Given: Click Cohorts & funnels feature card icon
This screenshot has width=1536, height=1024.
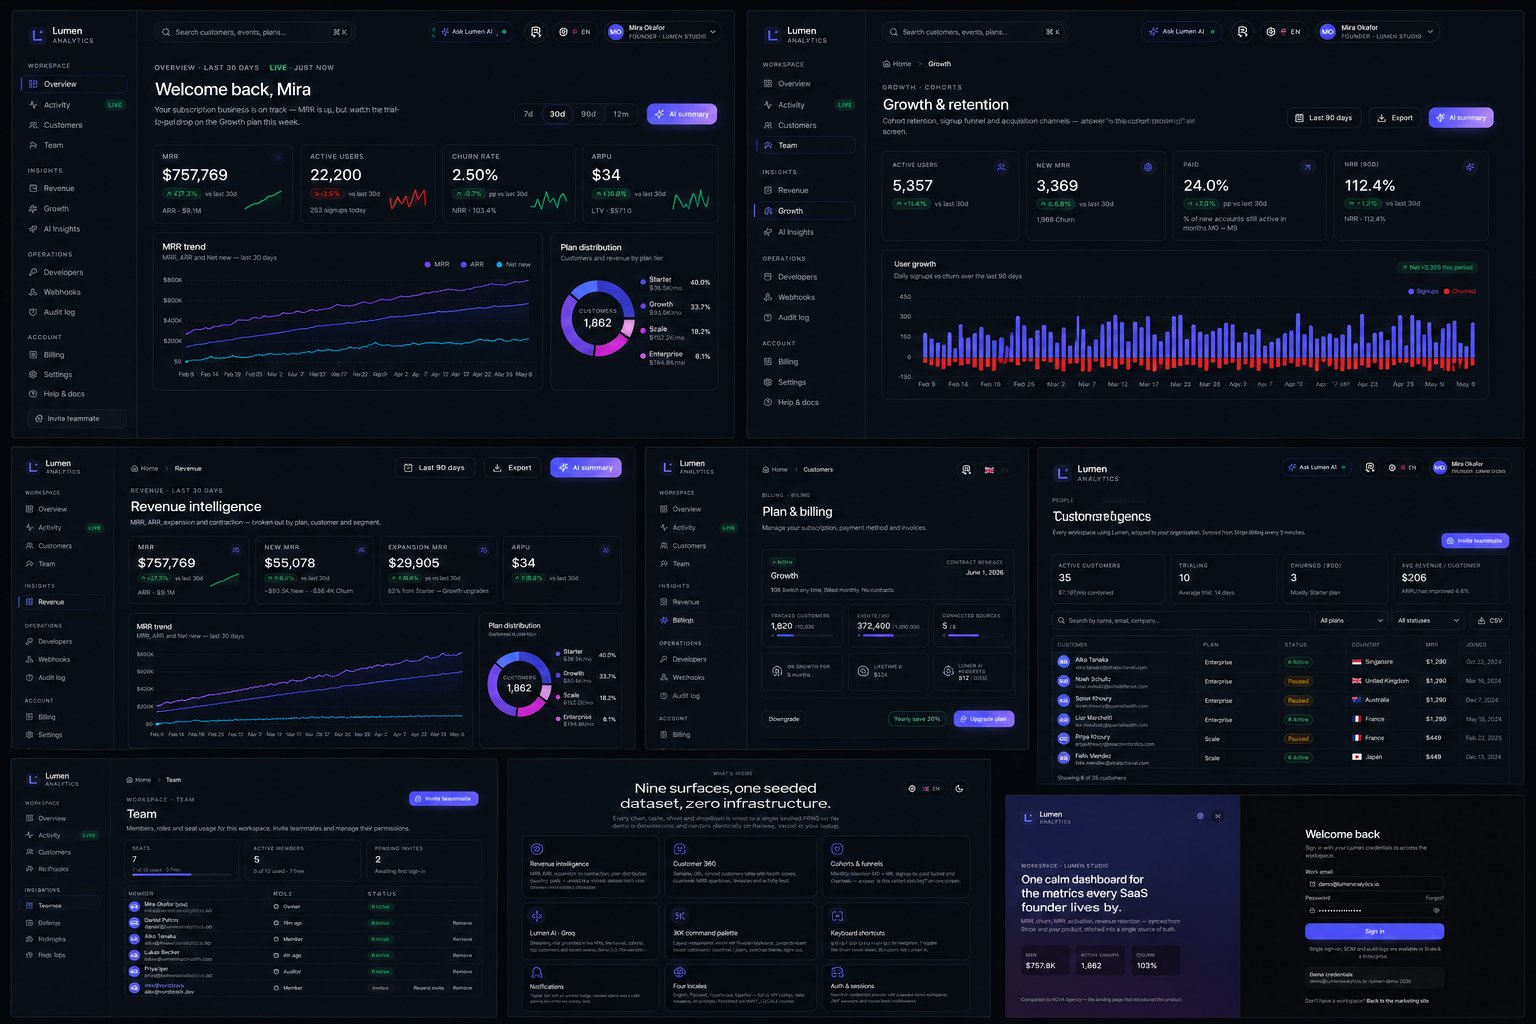Looking at the screenshot, I should 838,849.
